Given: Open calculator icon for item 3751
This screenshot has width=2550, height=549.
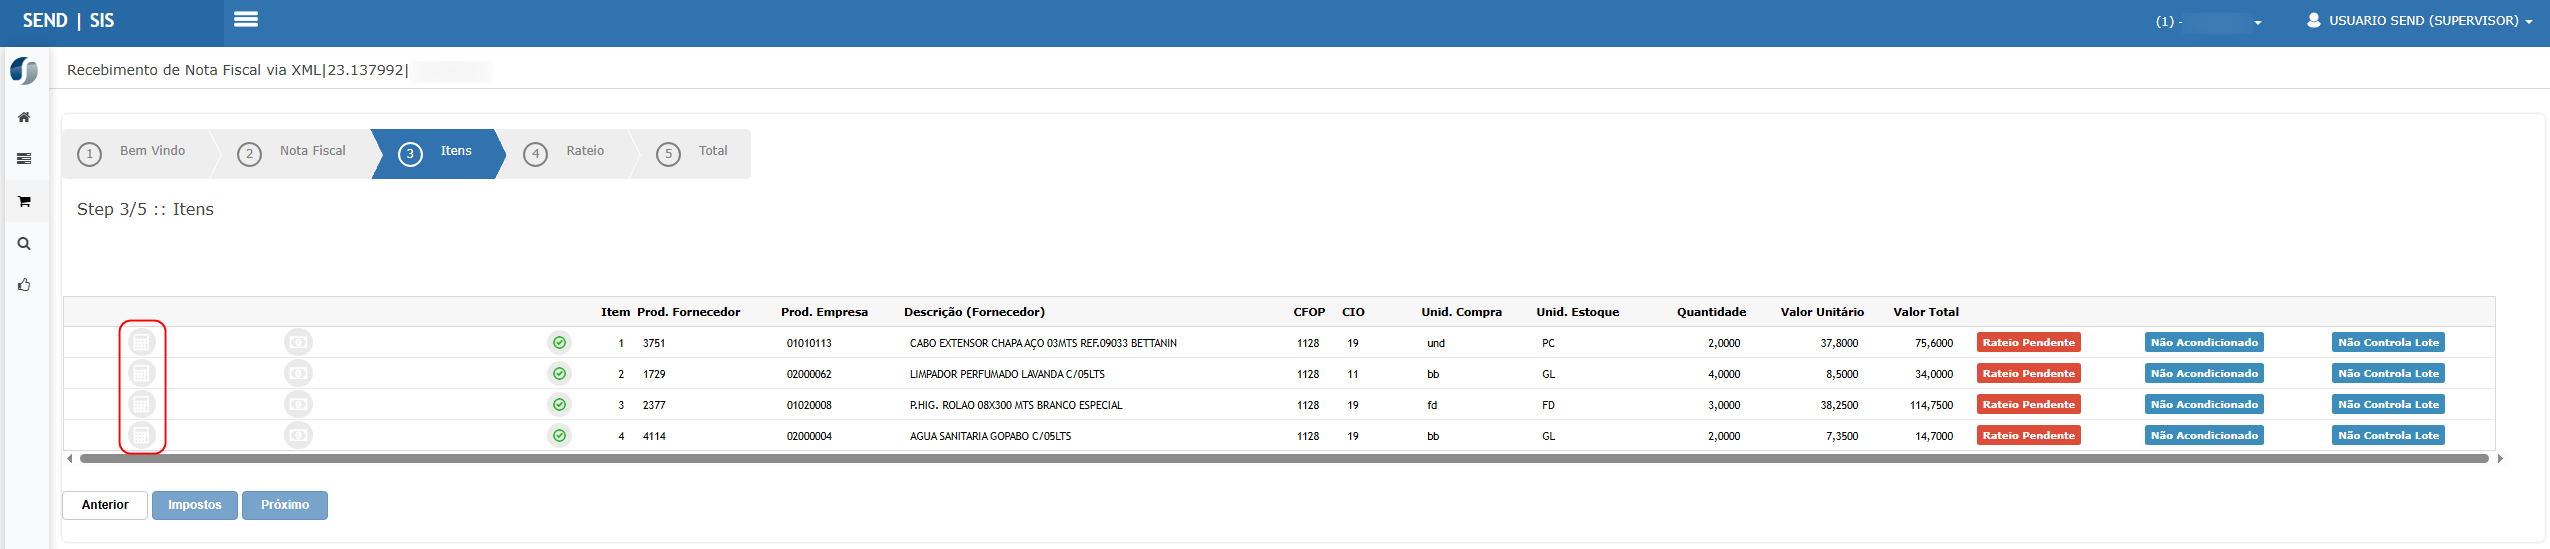Looking at the screenshot, I should tap(142, 342).
